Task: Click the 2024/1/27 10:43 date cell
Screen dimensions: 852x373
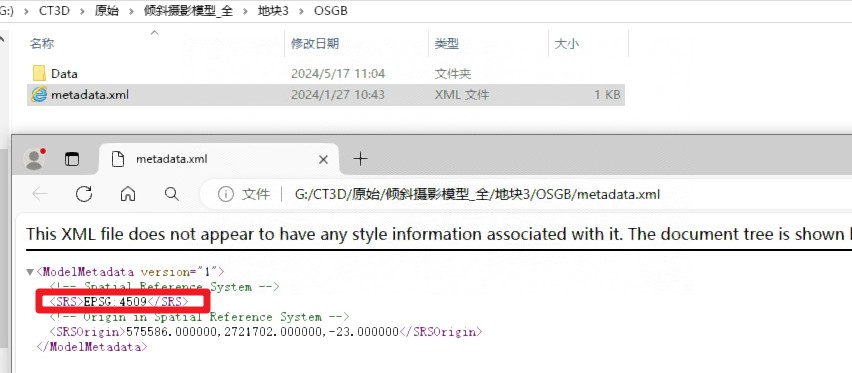Action: 338,95
